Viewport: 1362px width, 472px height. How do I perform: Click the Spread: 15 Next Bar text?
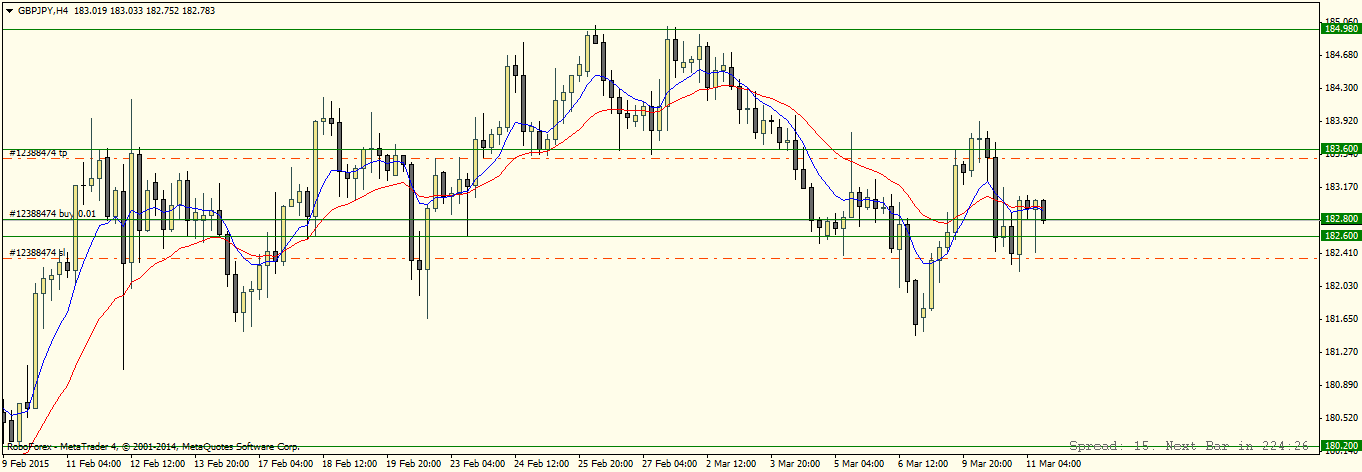pyautogui.click(x=1189, y=445)
